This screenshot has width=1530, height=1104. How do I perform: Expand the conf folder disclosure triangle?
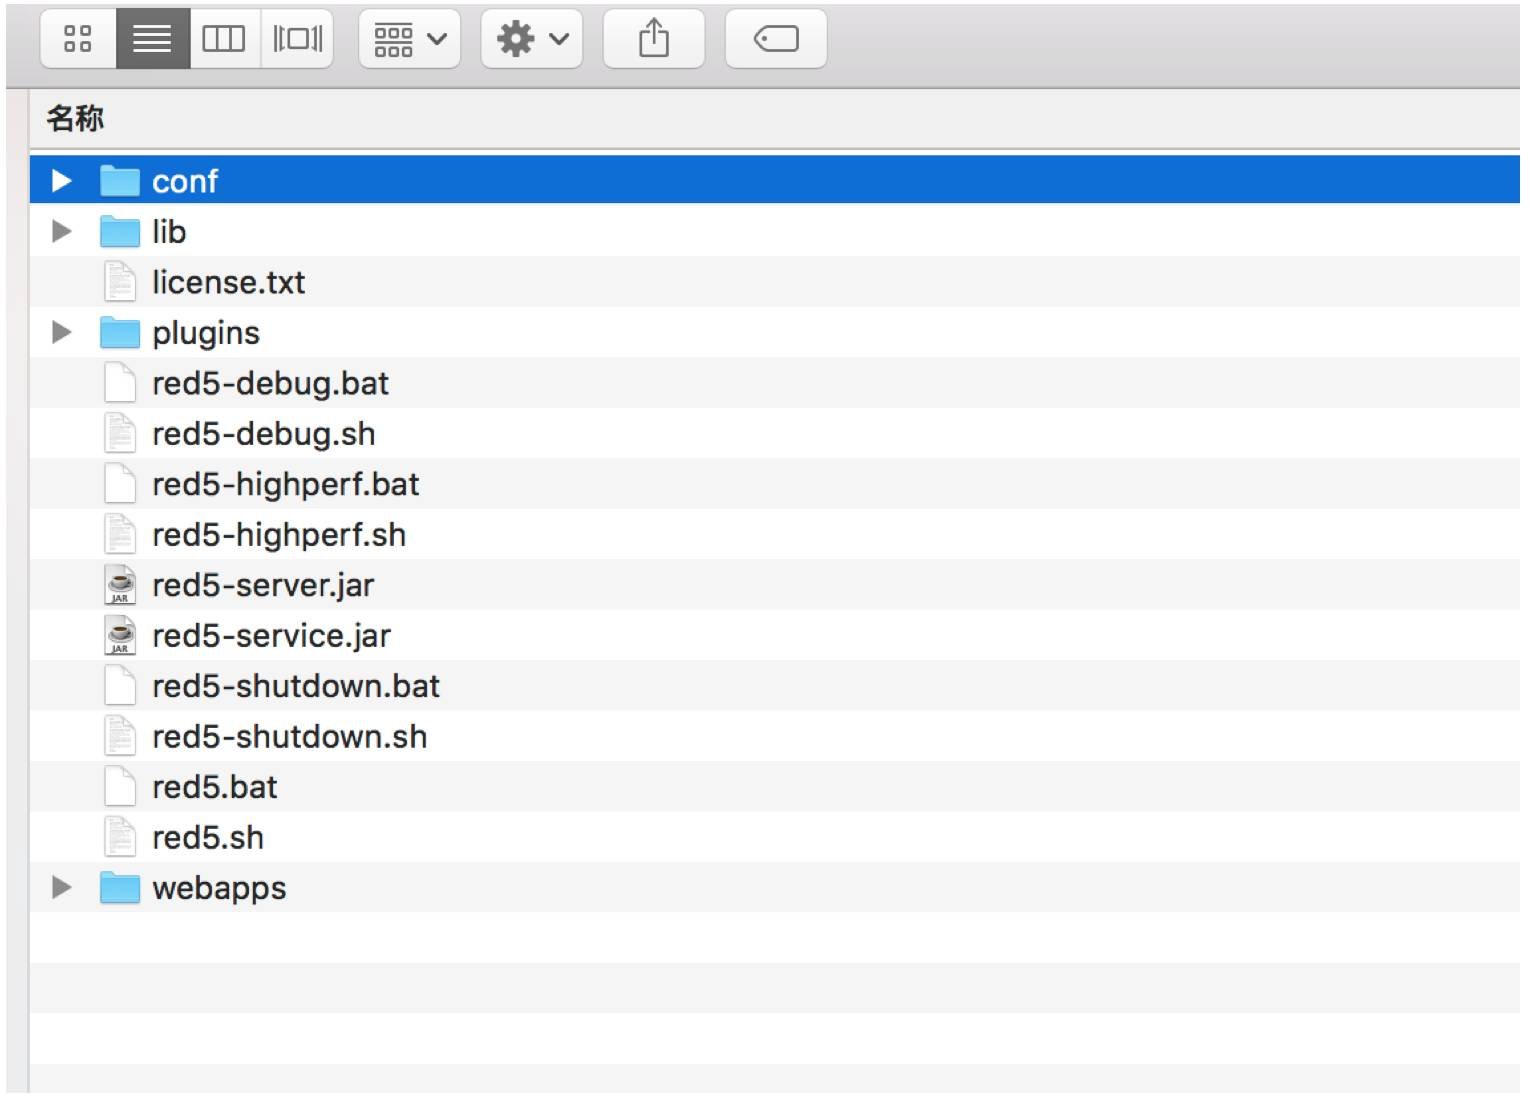pyautogui.click(x=62, y=181)
